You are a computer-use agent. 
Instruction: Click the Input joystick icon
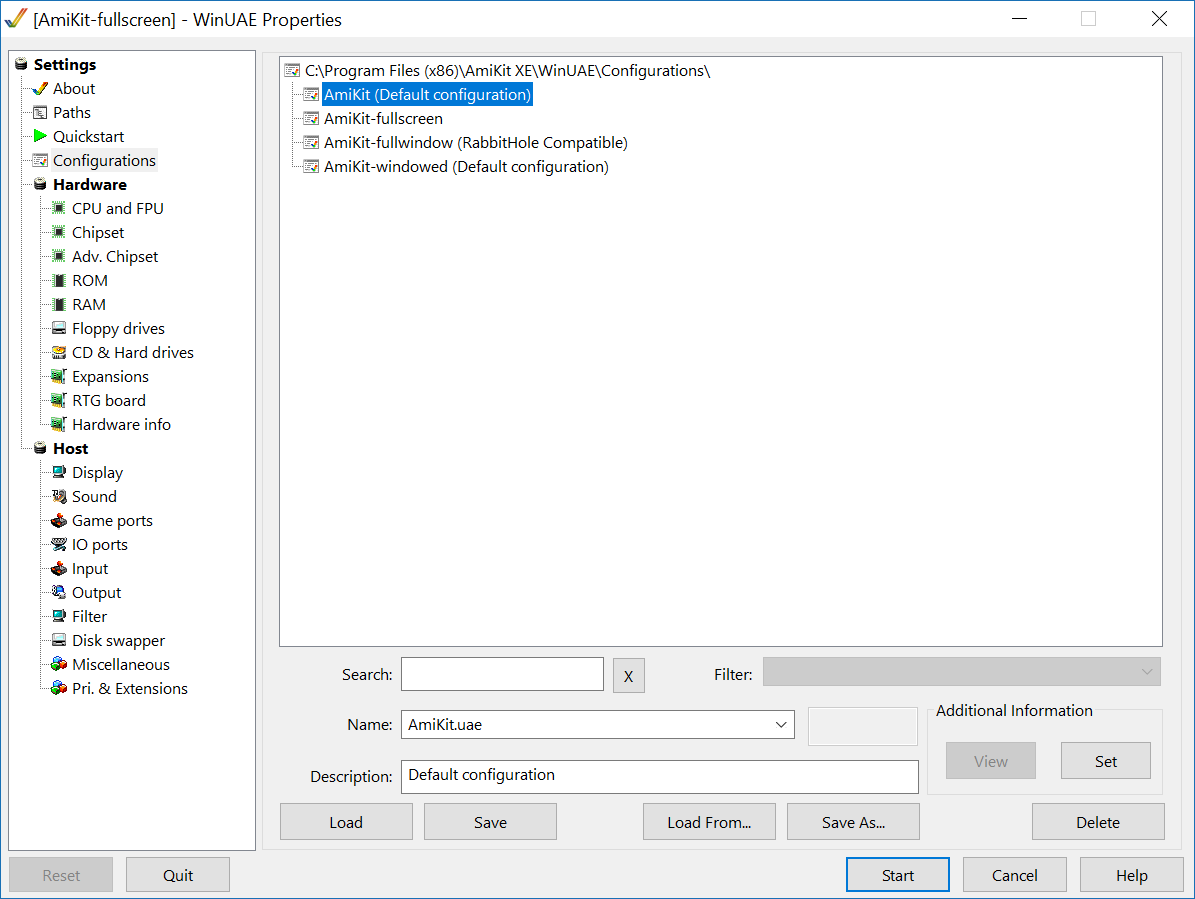59,569
